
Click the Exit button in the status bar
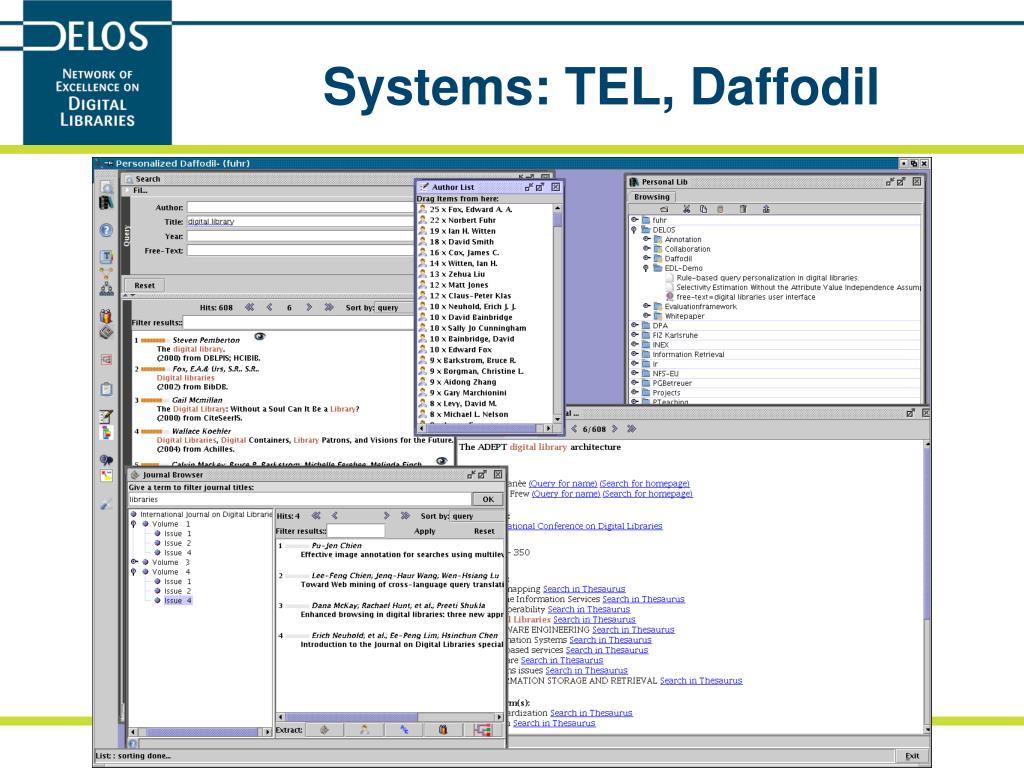coord(912,756)
